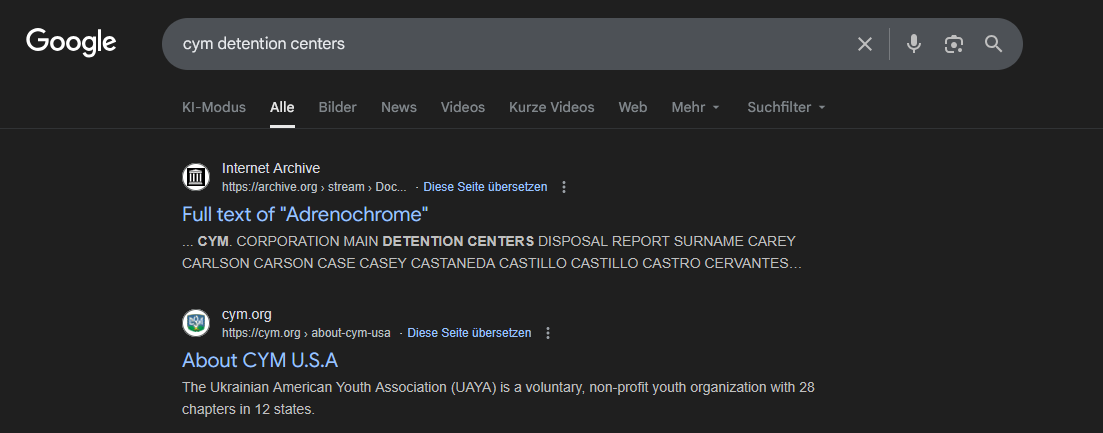Click the Google logo
The image size is (1103, 433).
click(71, 42)
